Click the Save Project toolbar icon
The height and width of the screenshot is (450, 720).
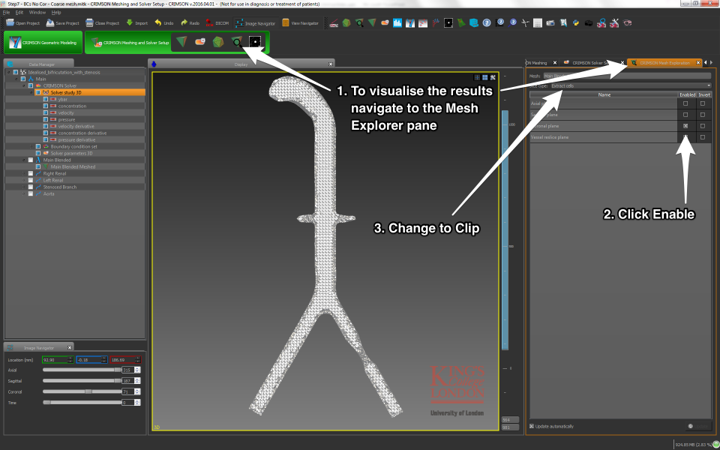click(x=49, y=22)
